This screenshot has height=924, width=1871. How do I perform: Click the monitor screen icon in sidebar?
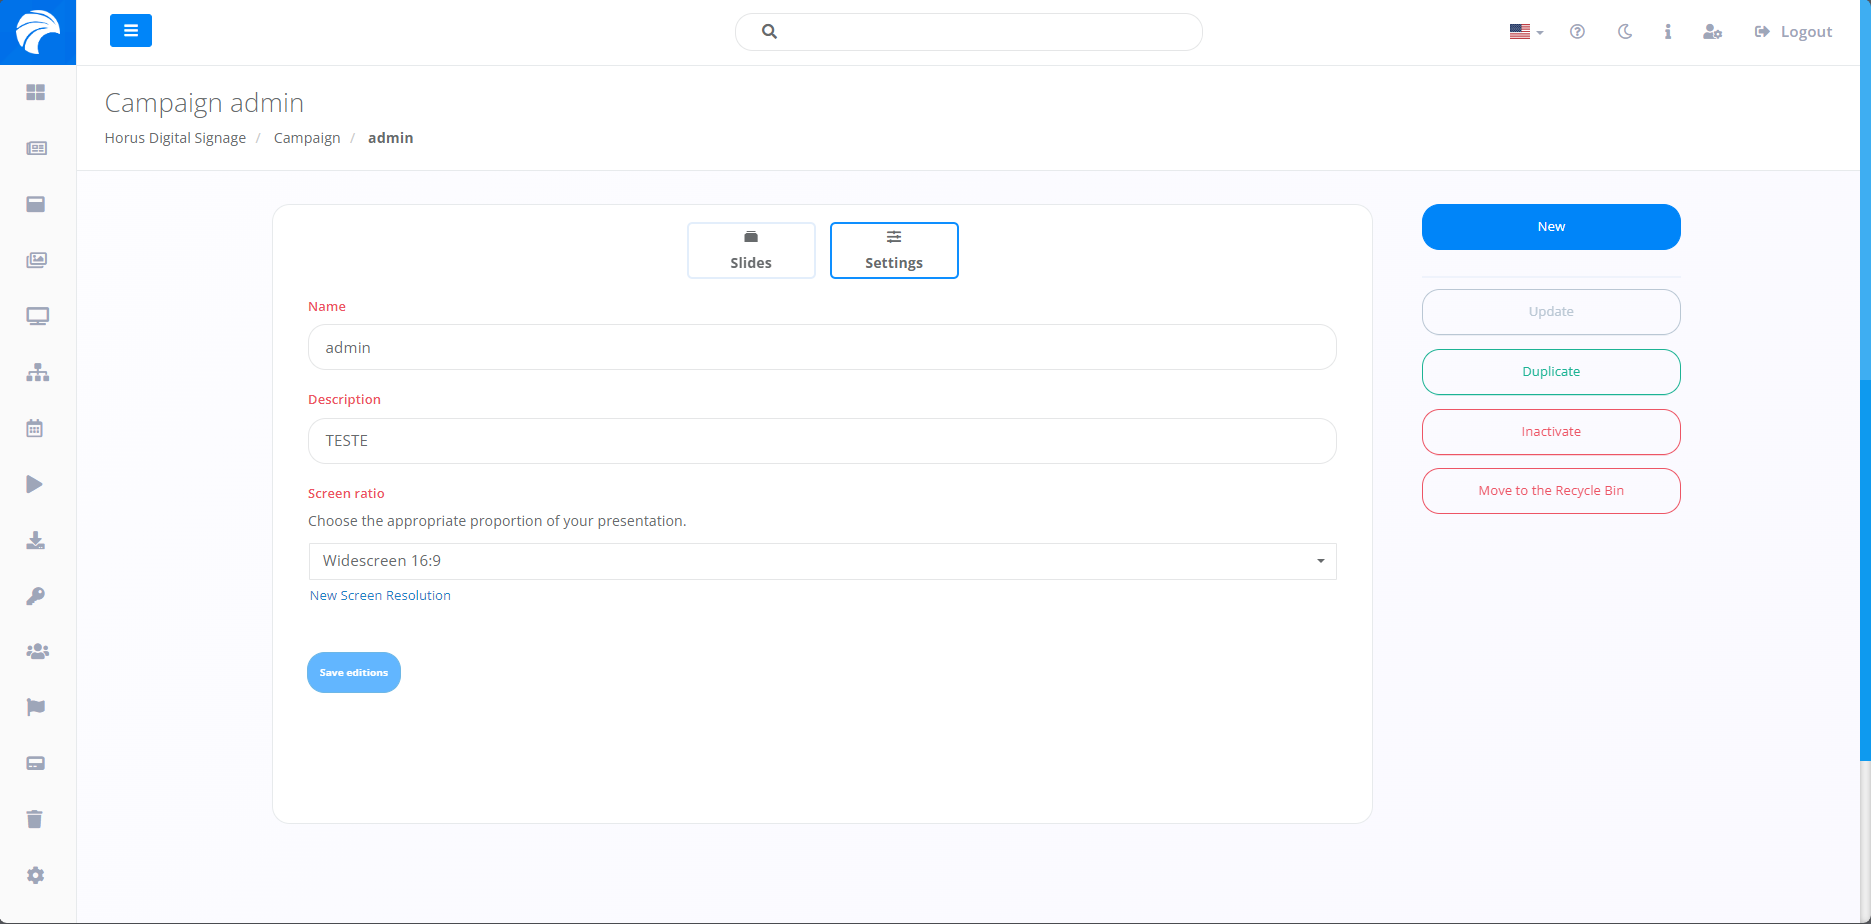coord(37,317)
